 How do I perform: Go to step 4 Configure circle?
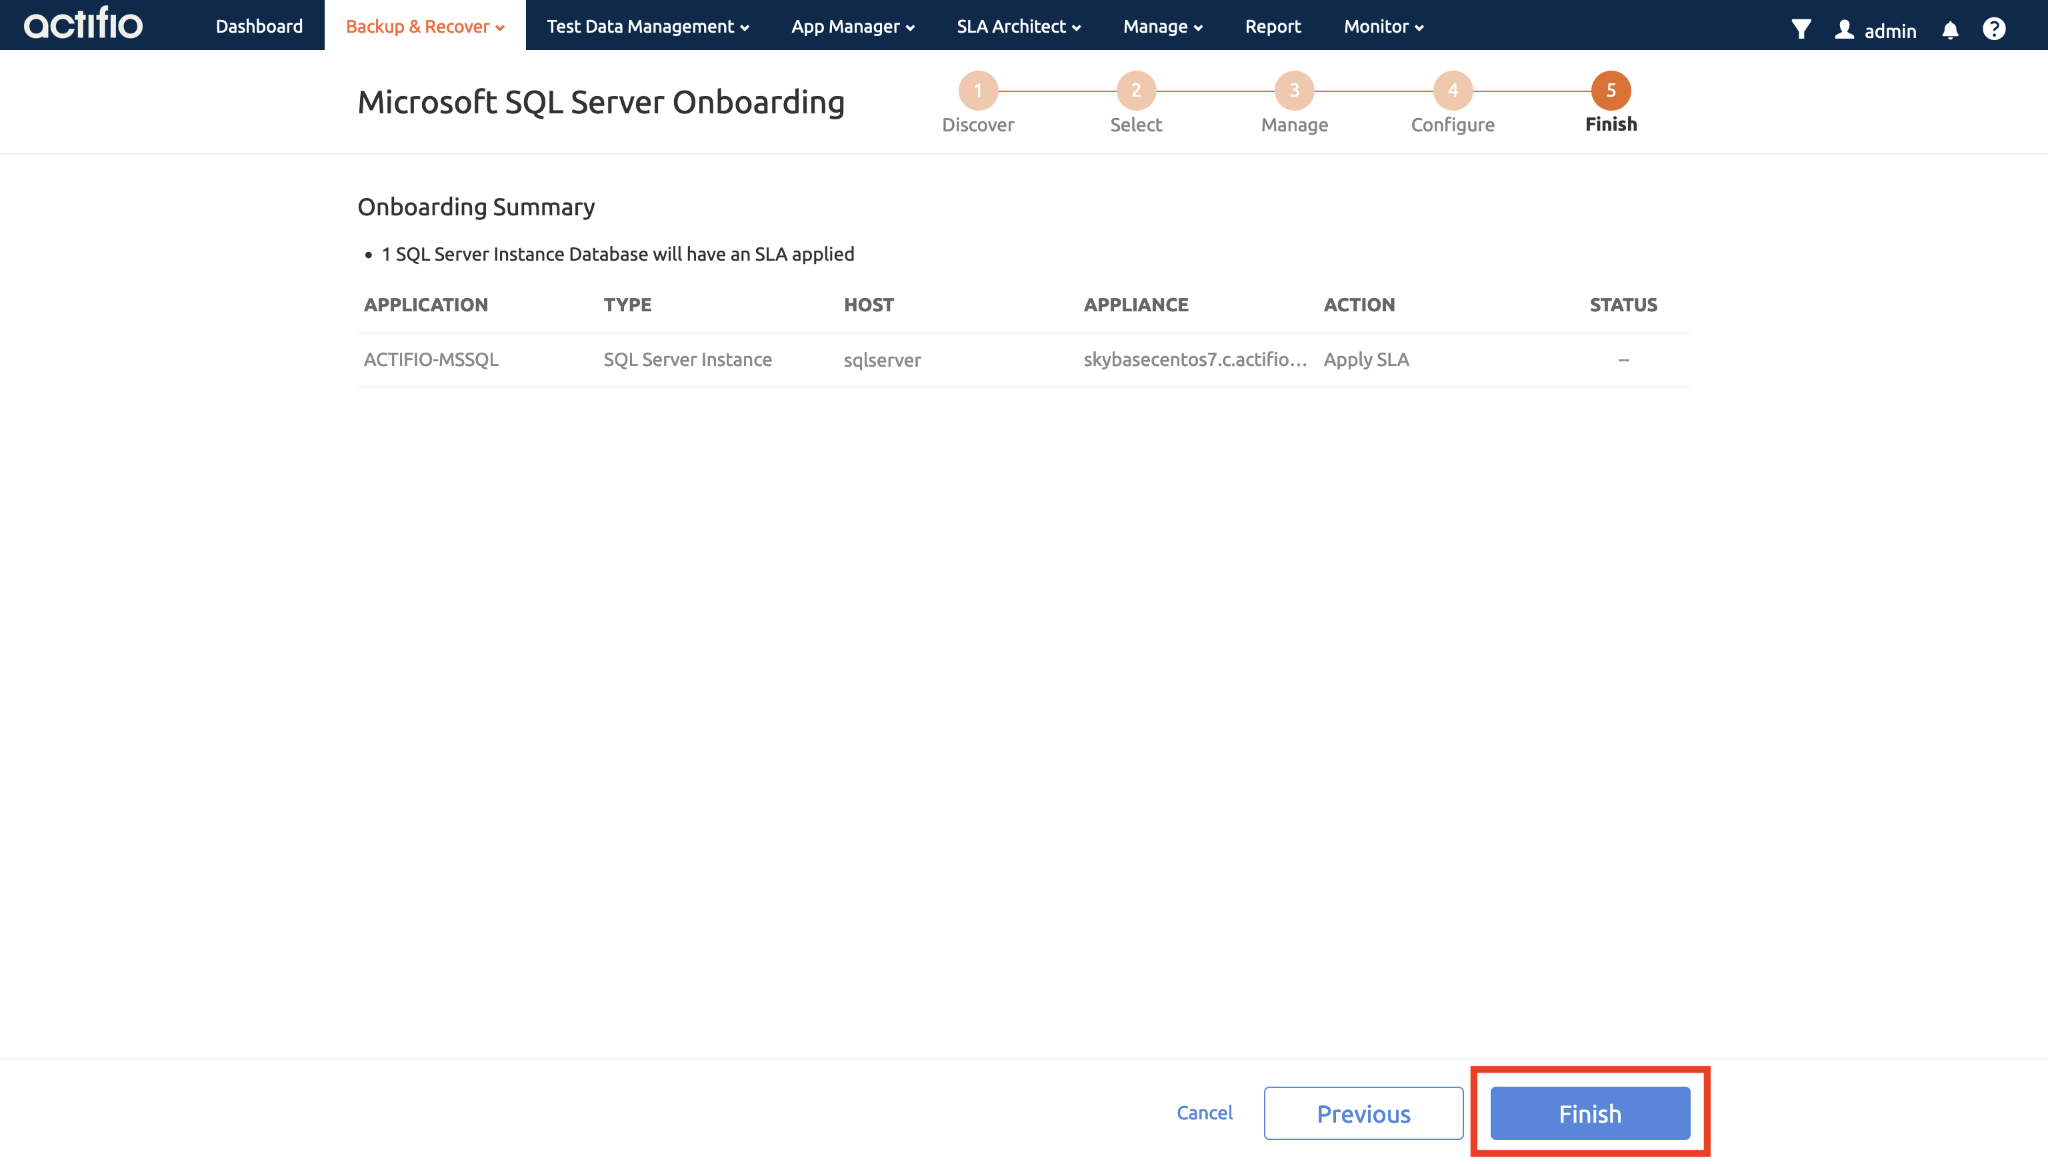(x=1452, y=90)
